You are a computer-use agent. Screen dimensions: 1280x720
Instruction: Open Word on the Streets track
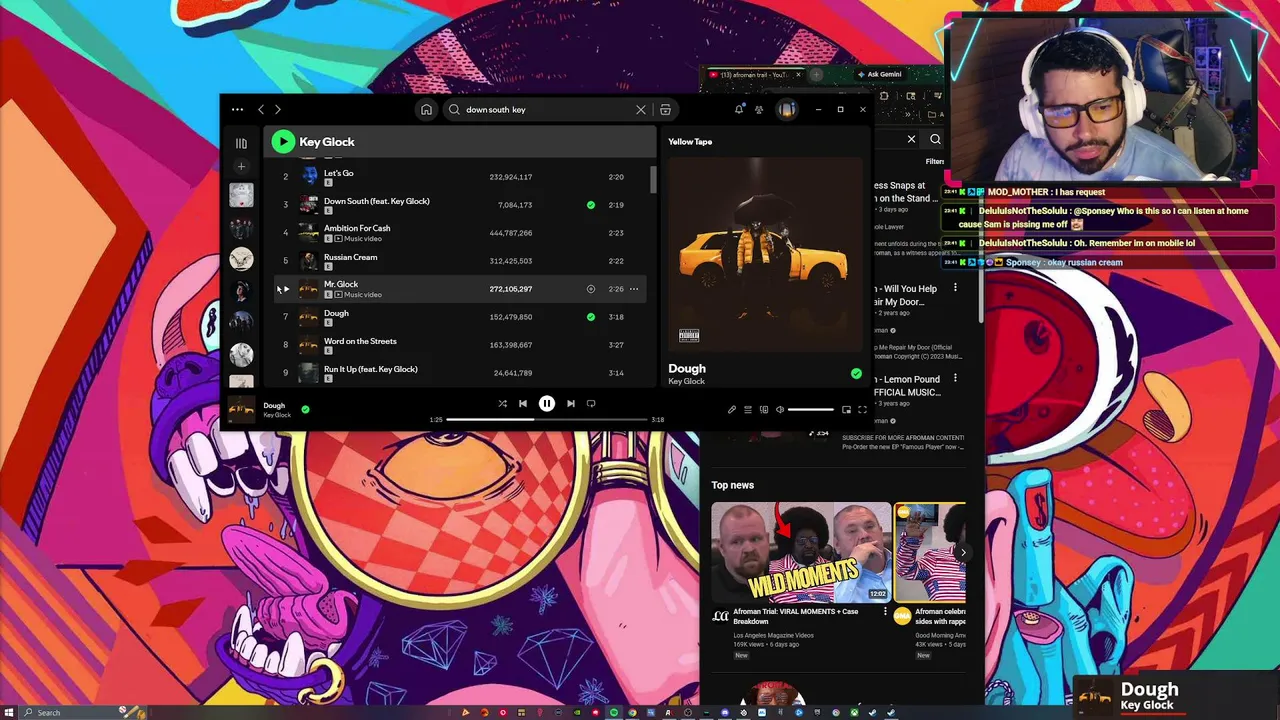(x=360, y=341)
